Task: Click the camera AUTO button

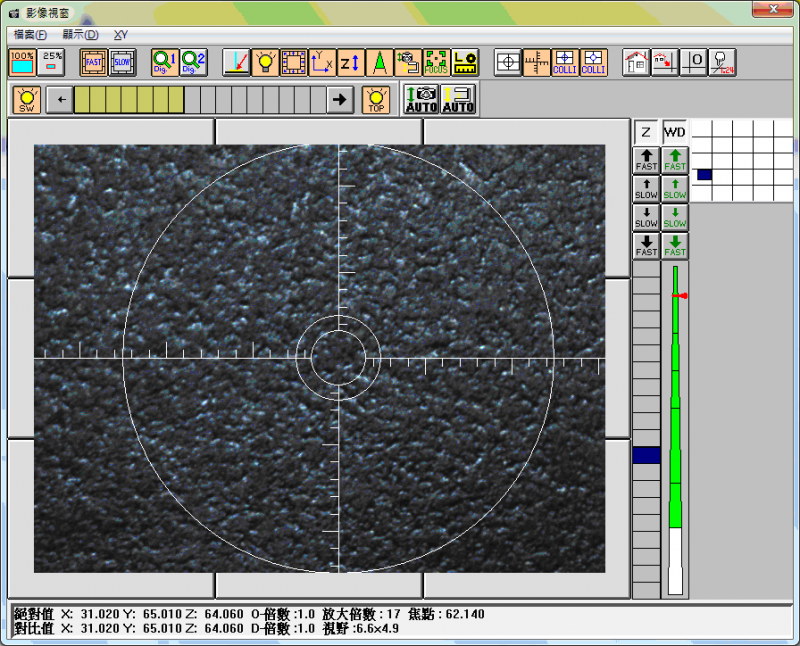Action: coord(421,100)
